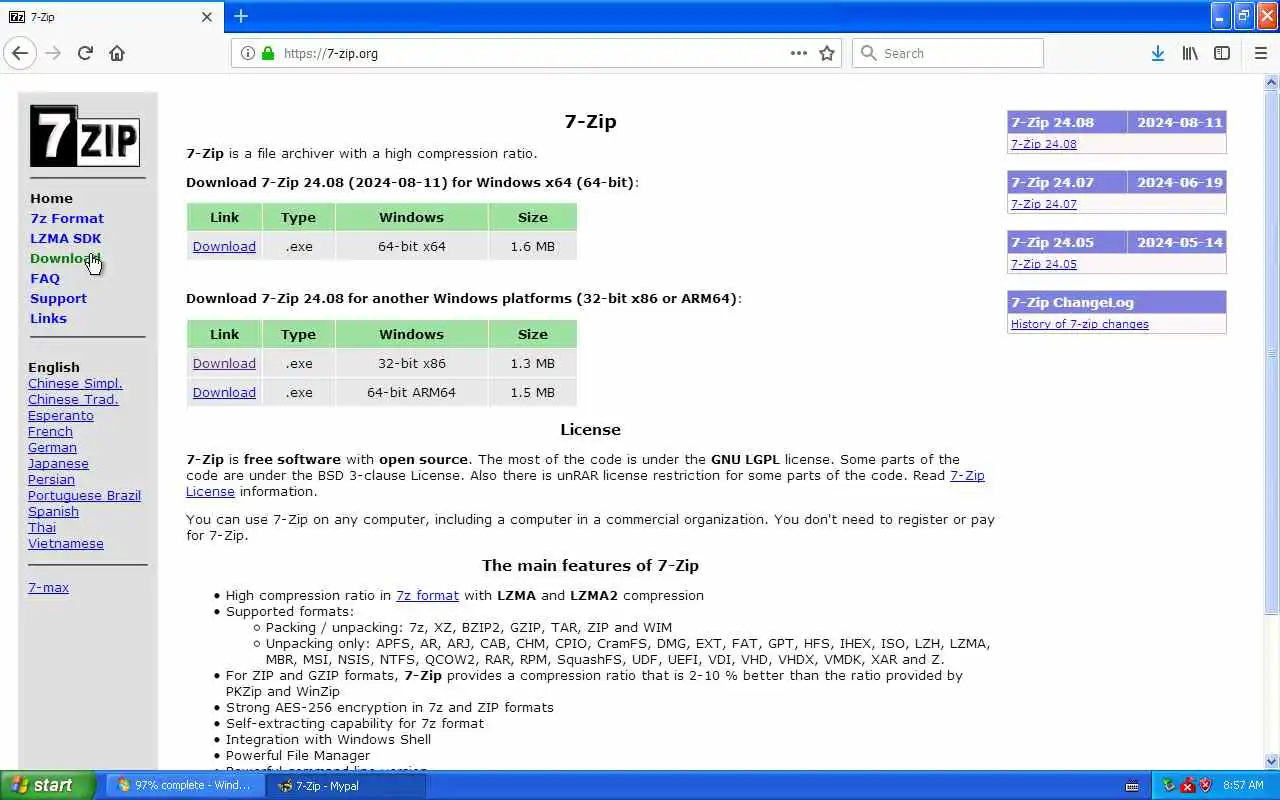Switch language to German

pos(52,447)
